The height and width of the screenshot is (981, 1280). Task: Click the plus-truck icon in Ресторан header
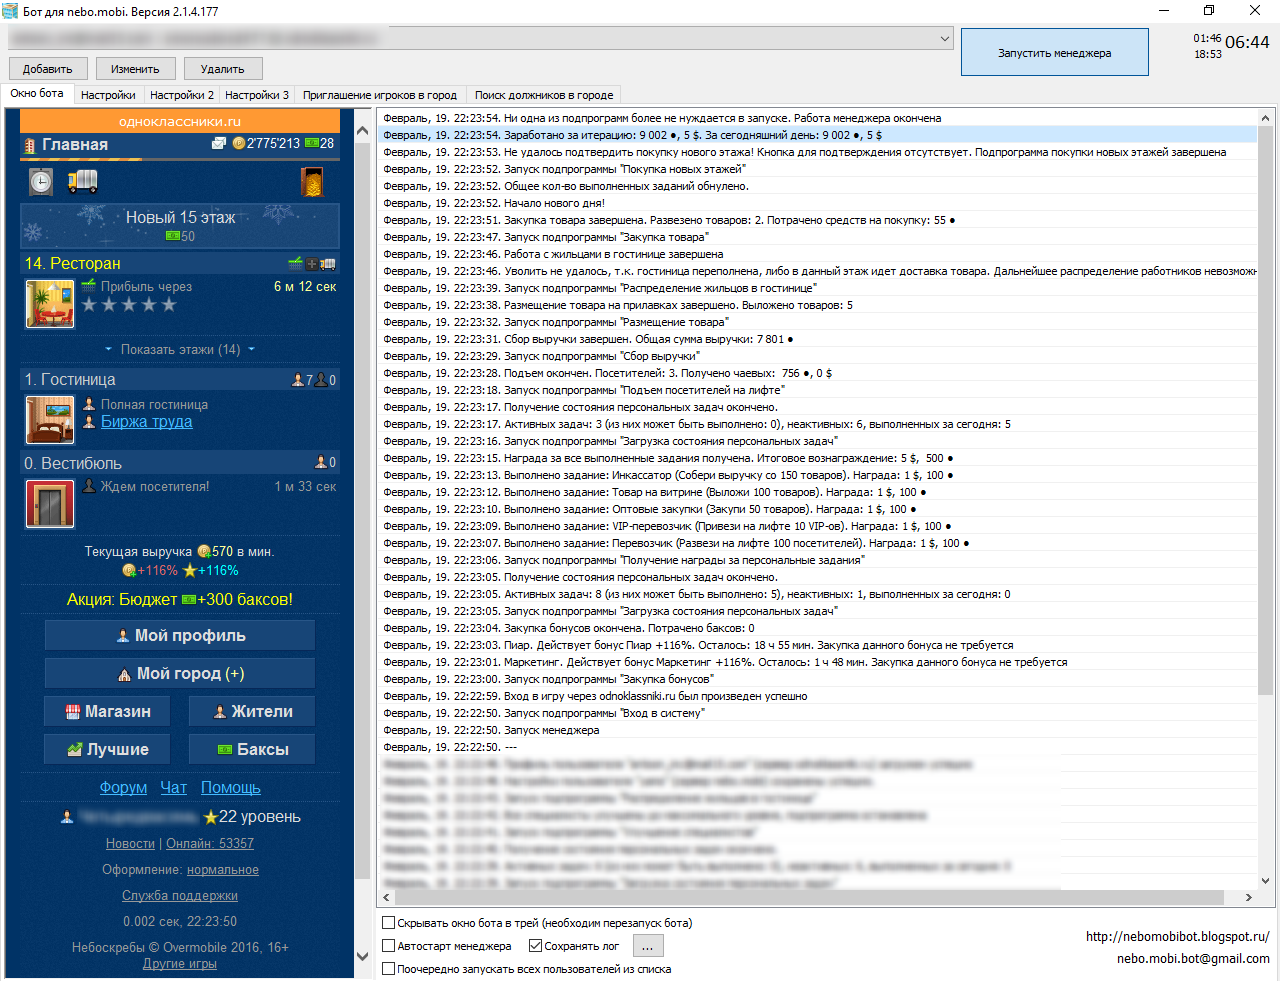pyautogui.click(x=321, y=264)
